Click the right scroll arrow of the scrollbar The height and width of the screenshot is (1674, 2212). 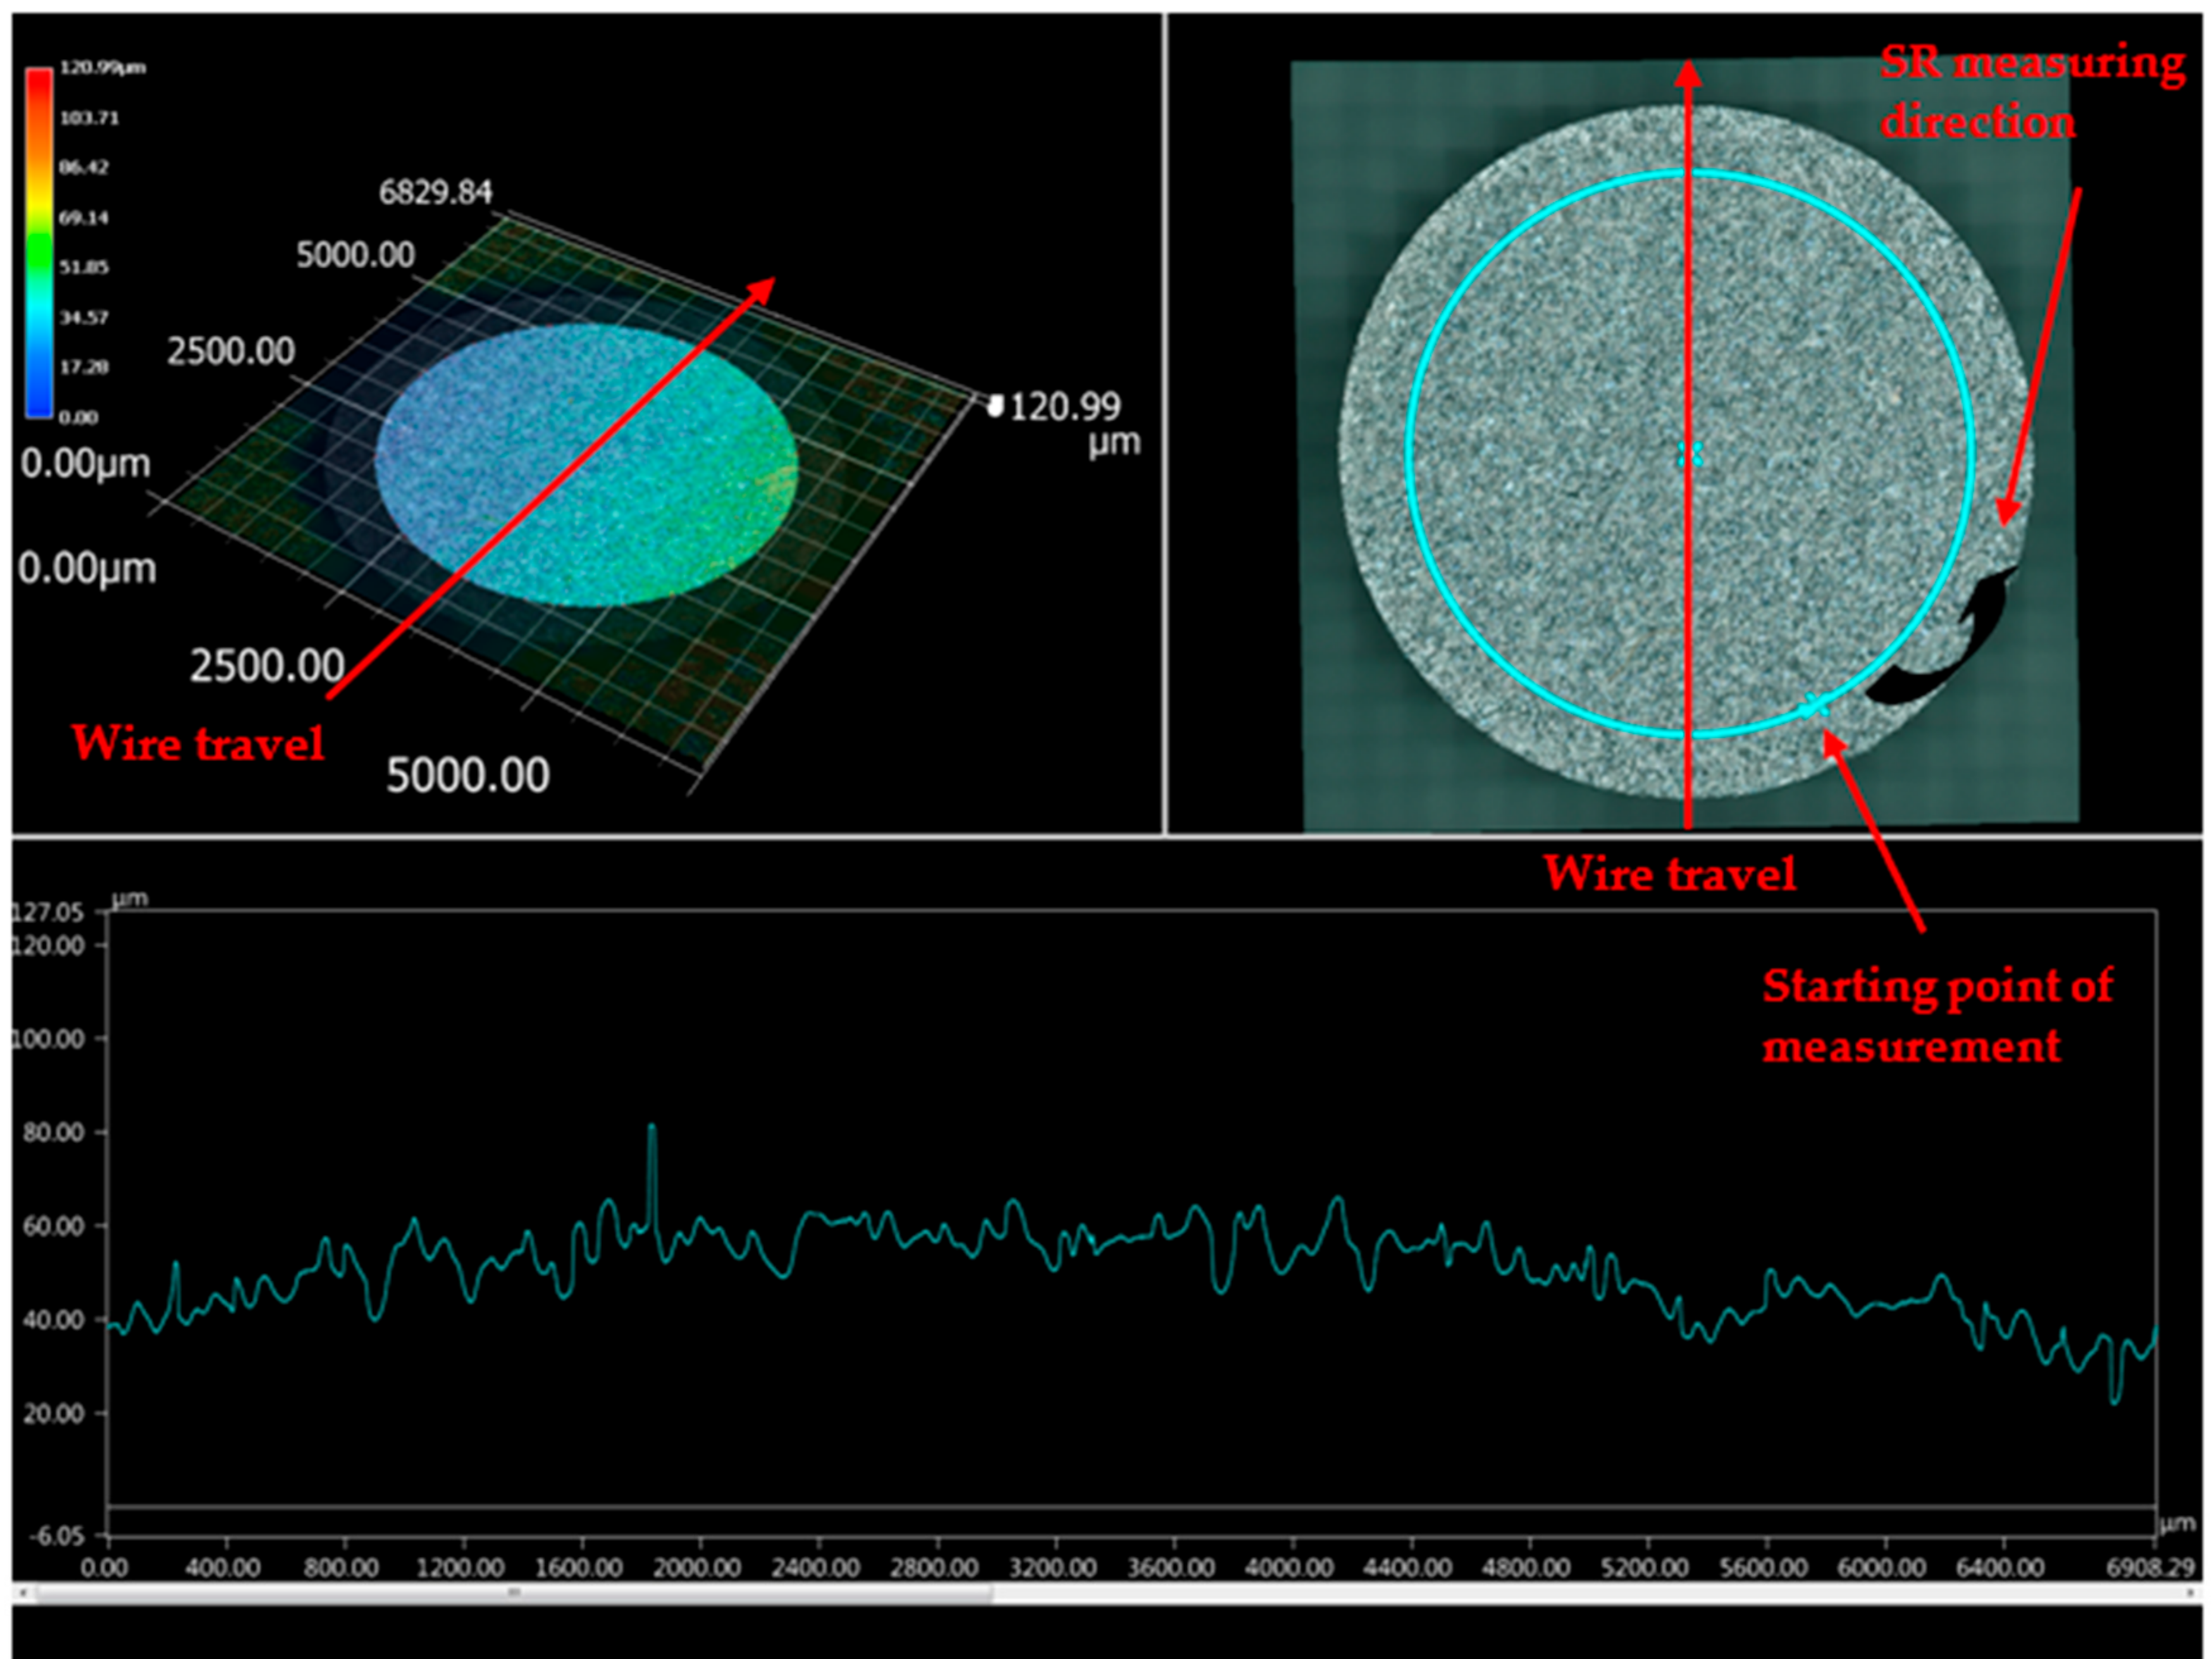coord(2192,1593)
